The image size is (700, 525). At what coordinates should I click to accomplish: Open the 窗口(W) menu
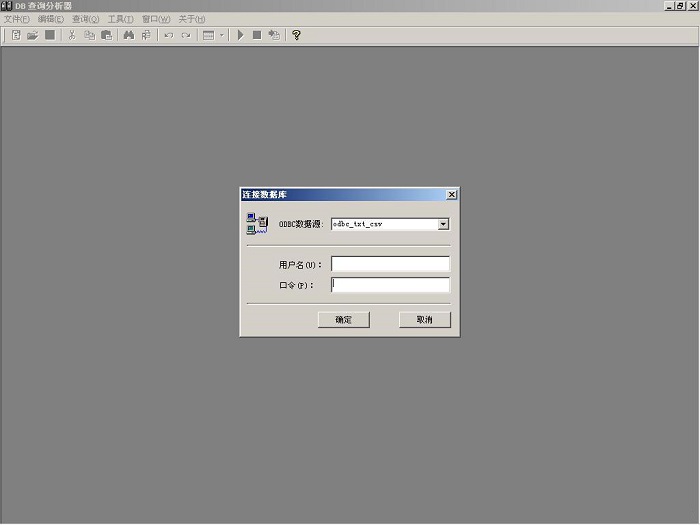tap(156, 19)
